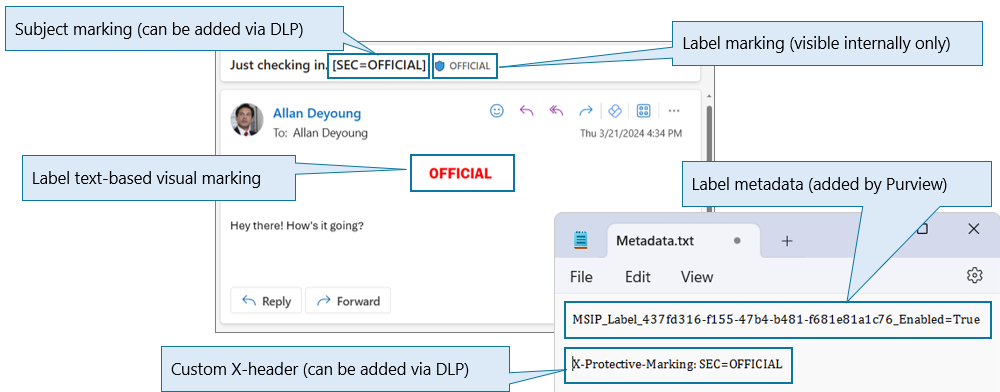Open the Apps grid icon in message toolbar

(643, 111)
